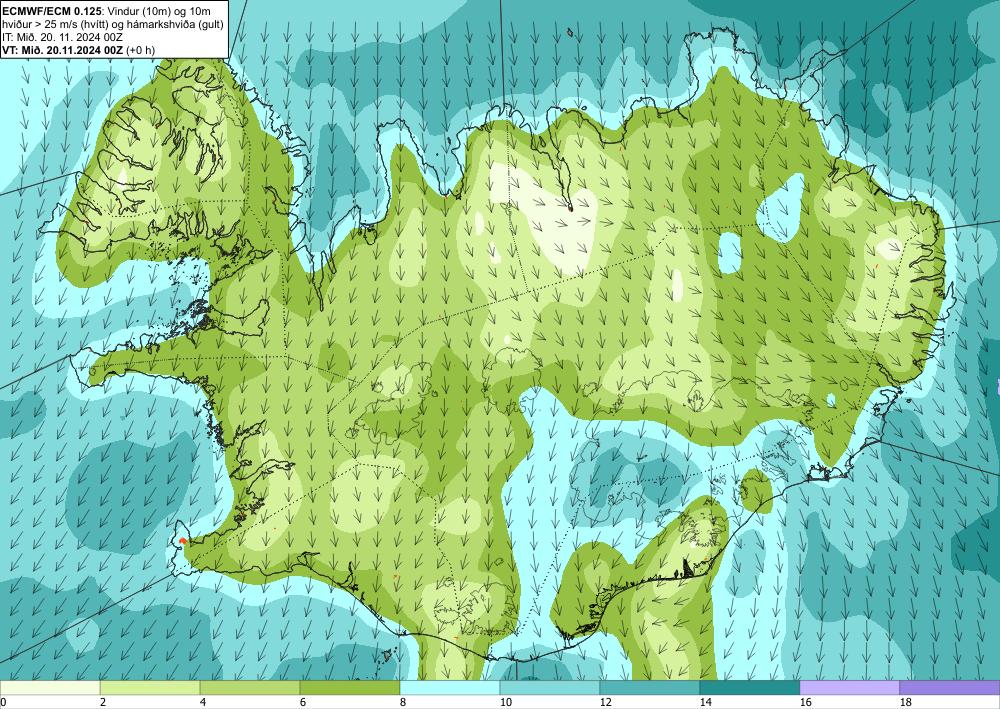Select the 8–10 m/s pale cyan legend swatch

[x=450, y=687]
